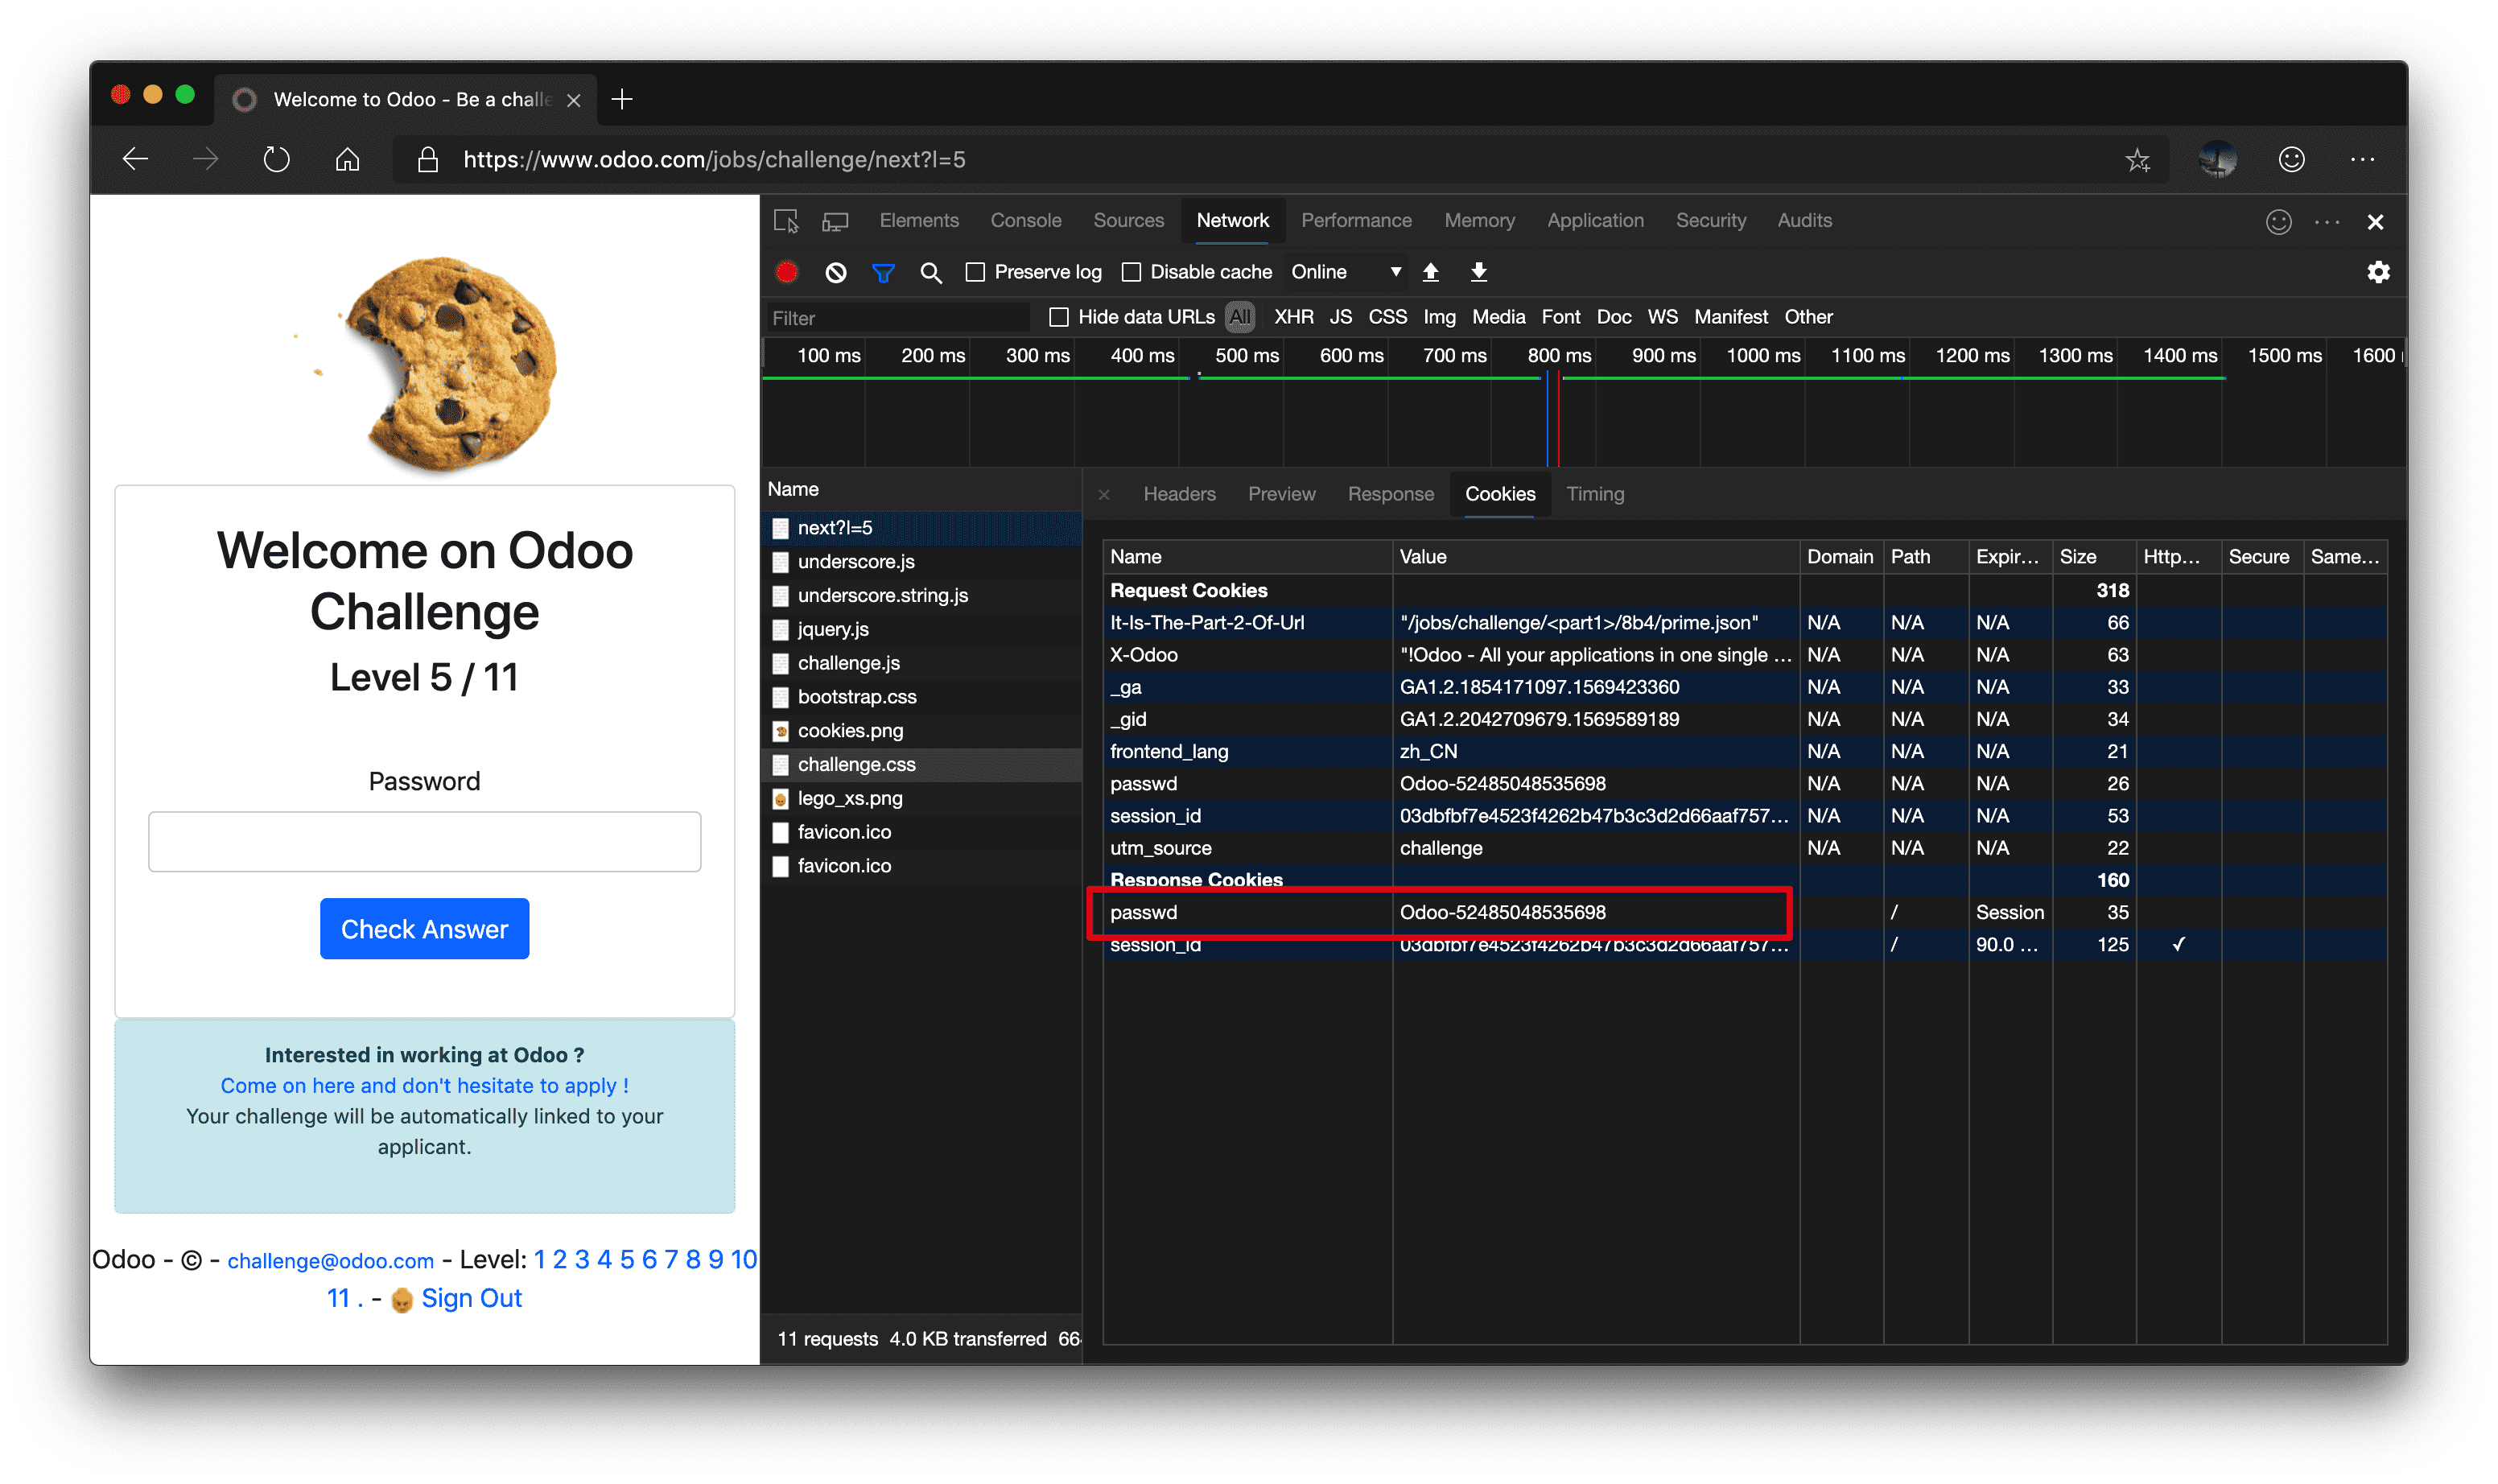Click the import HAR upload icon

coord(1430,272)
